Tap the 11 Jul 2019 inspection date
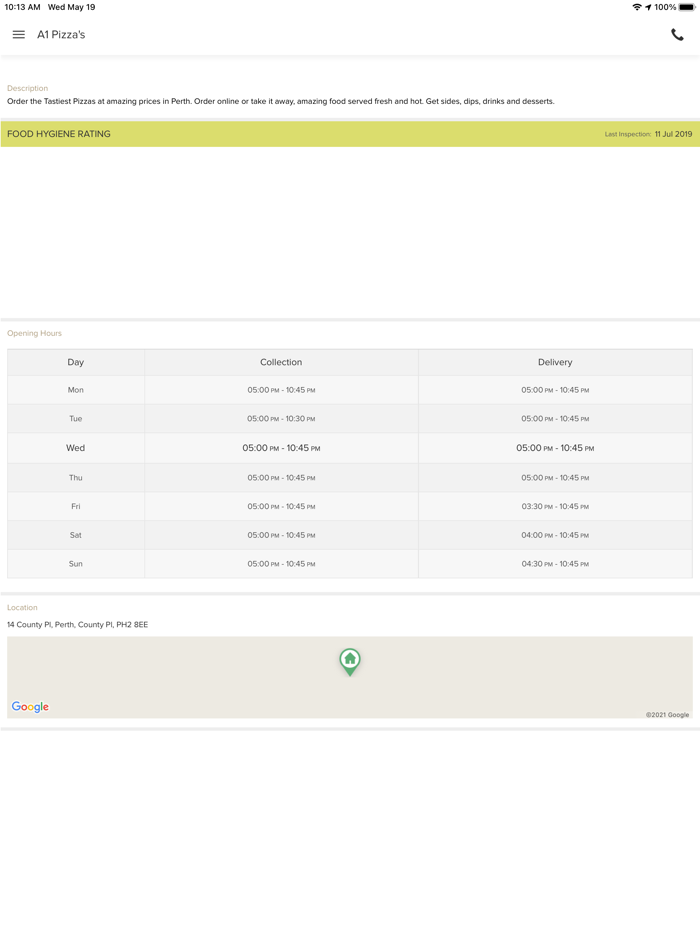Screen dimensions: 700x934 [x=673, y=134]
